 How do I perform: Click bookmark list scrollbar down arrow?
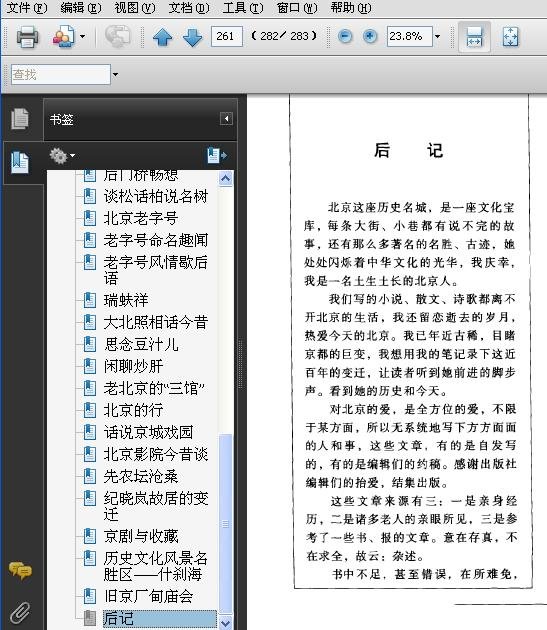tap(225, 623)
